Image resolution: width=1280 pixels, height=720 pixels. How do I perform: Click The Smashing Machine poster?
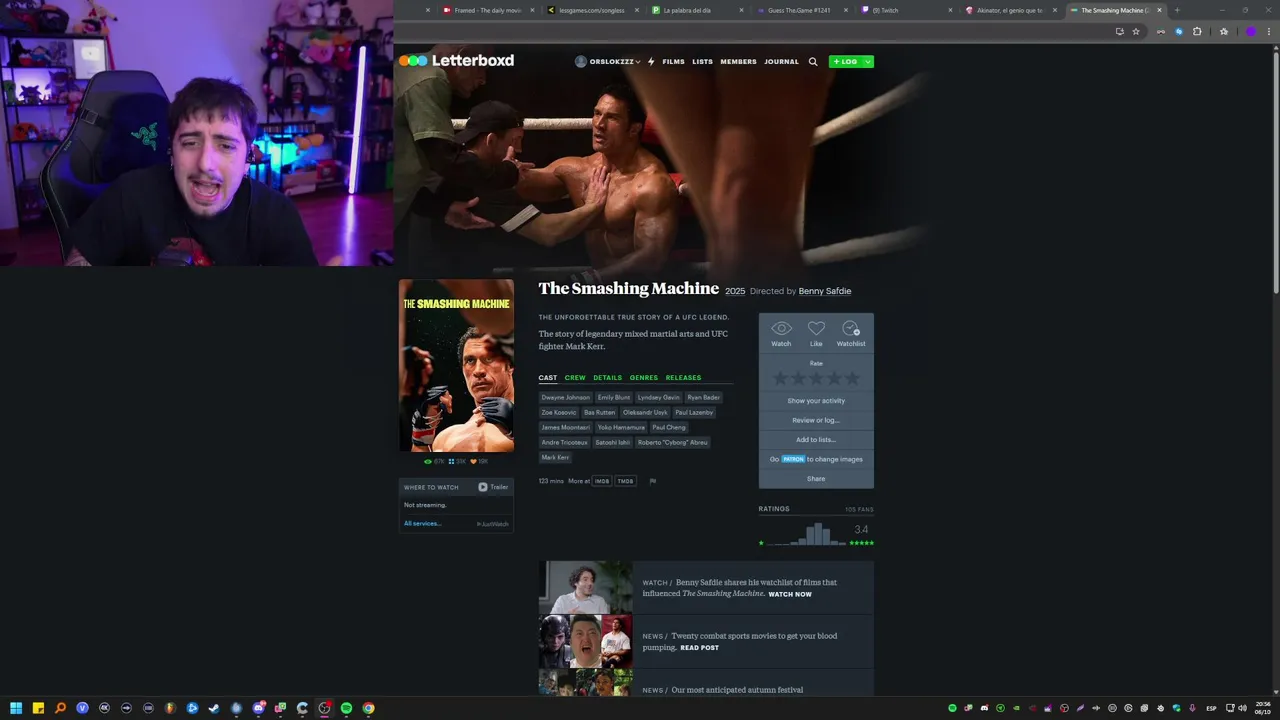456,366
